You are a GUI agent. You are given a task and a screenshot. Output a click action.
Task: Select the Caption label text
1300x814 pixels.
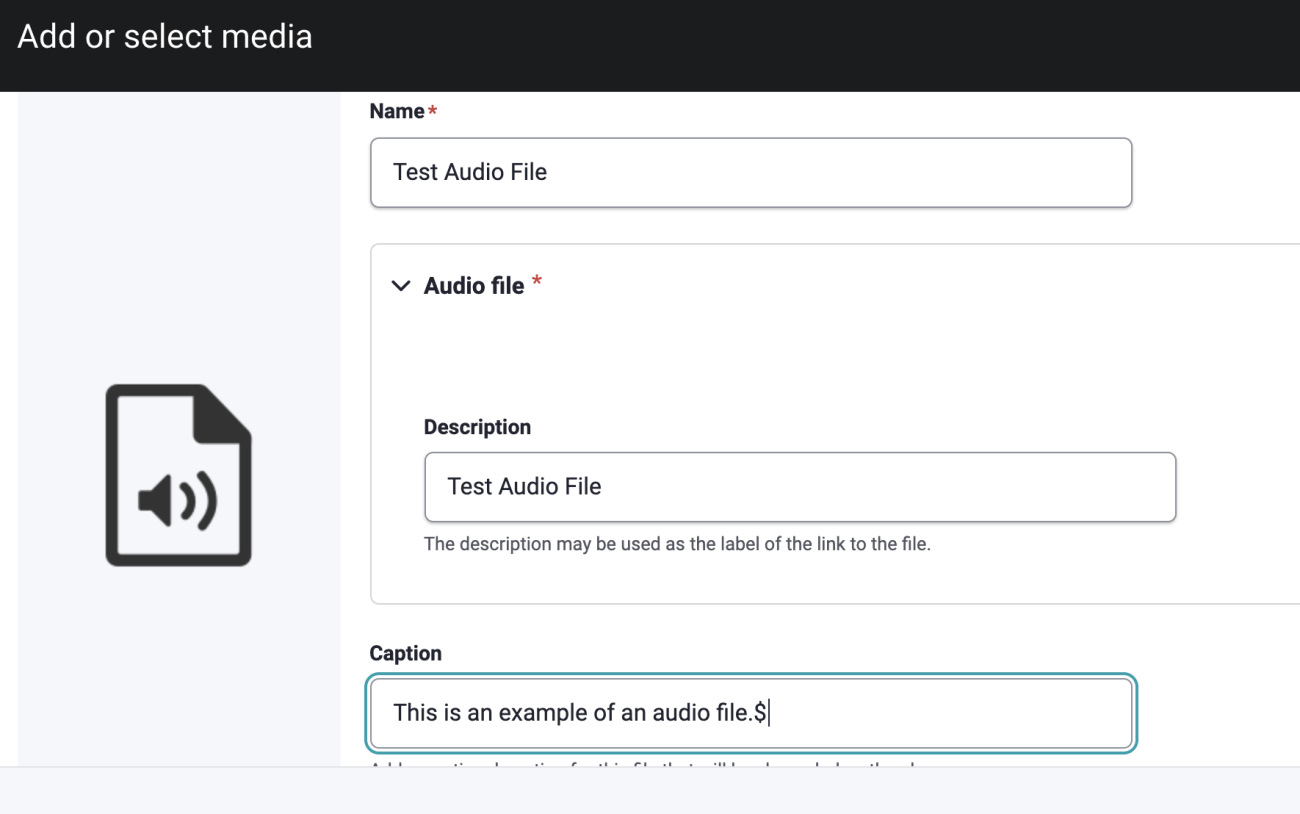tap(405, 653)
